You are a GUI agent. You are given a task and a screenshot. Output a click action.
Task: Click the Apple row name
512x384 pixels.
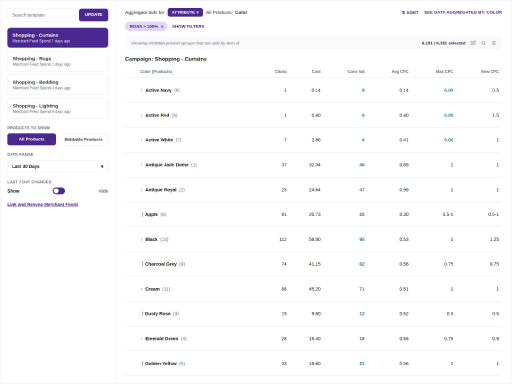[x=151, y=214]
